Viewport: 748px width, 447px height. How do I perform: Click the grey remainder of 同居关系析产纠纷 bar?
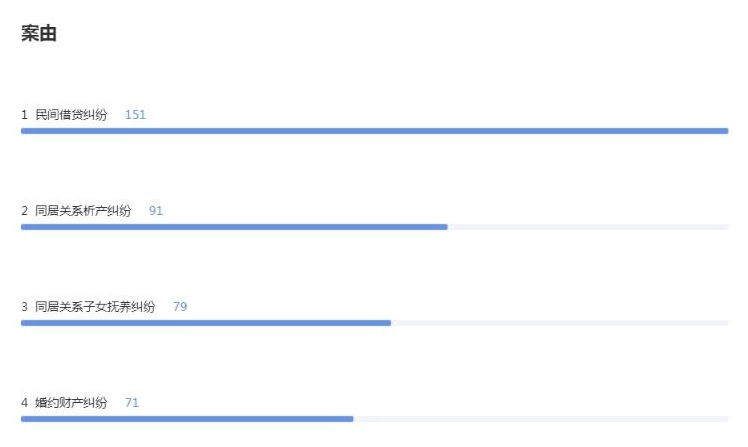pyautogui.click(x=588, y=227)
